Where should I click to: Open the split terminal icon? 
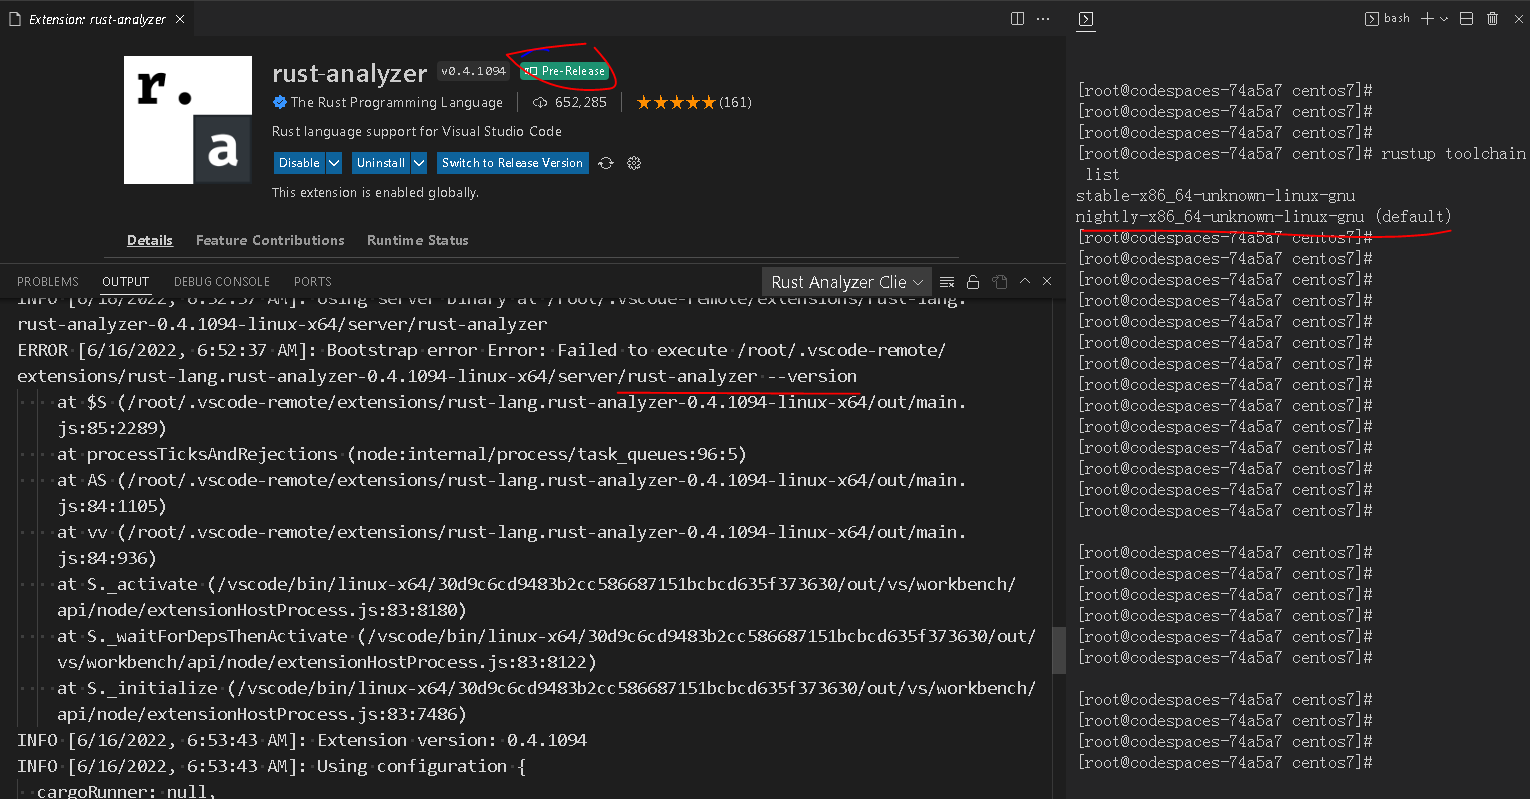[x=1466, y=17]
